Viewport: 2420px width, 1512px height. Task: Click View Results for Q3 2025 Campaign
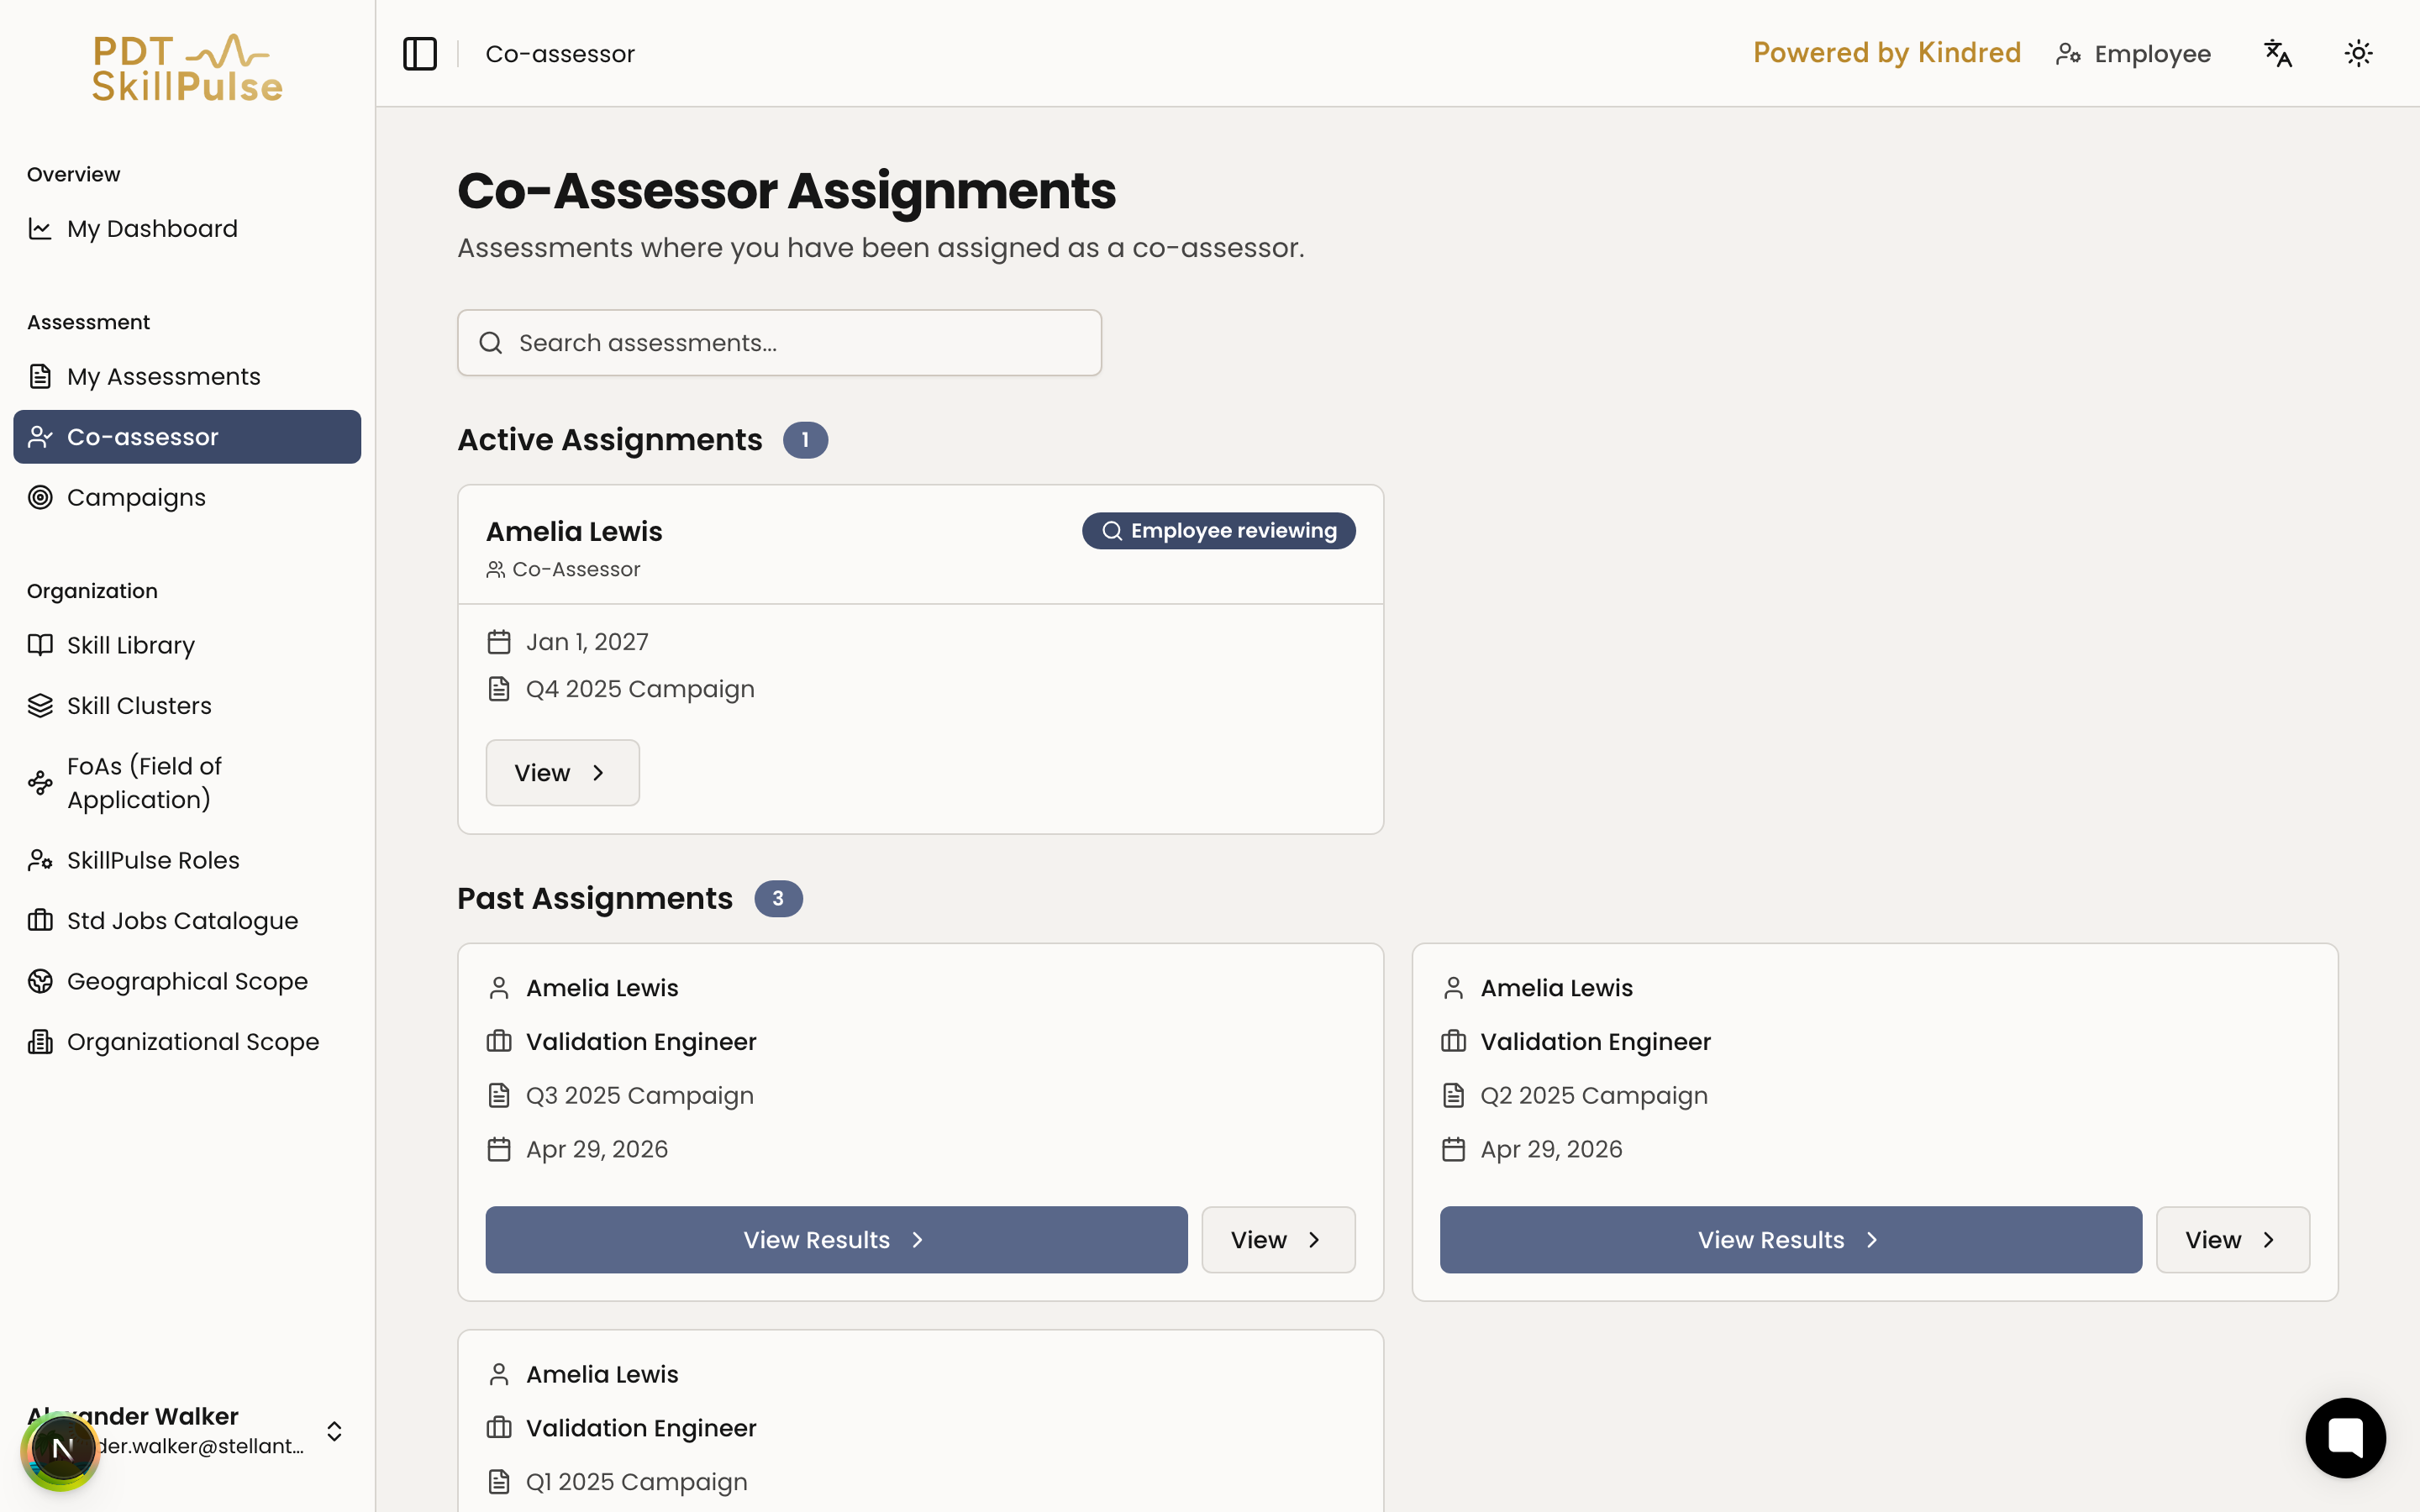[836, 1240]
